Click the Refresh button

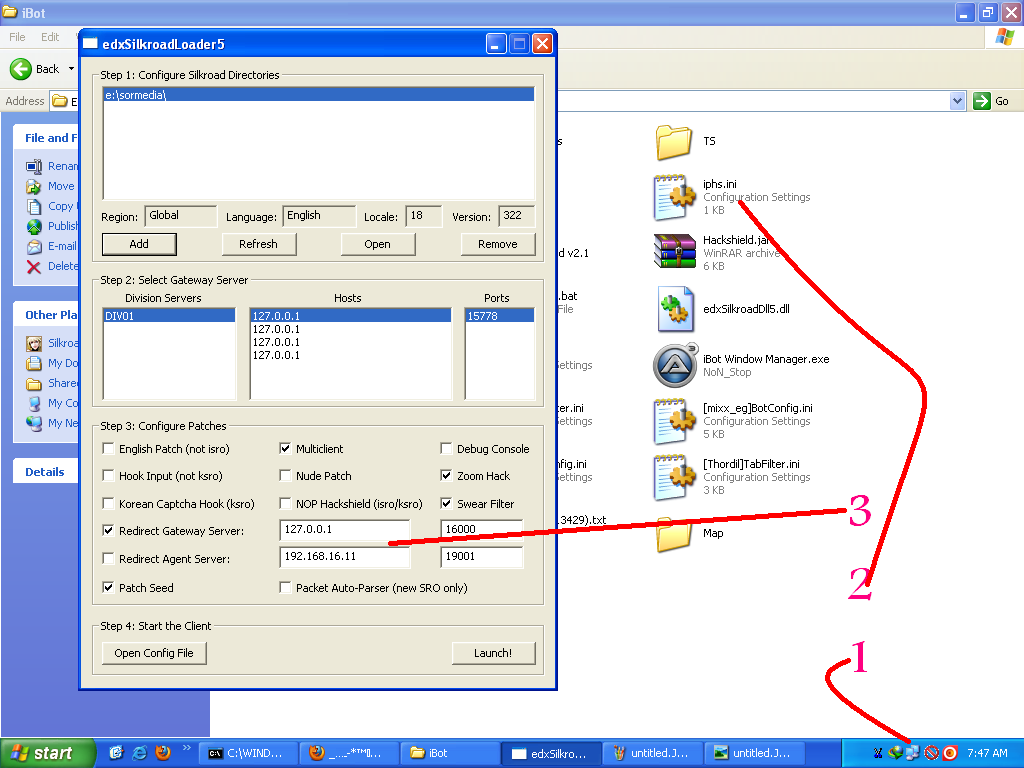[259, 244]
